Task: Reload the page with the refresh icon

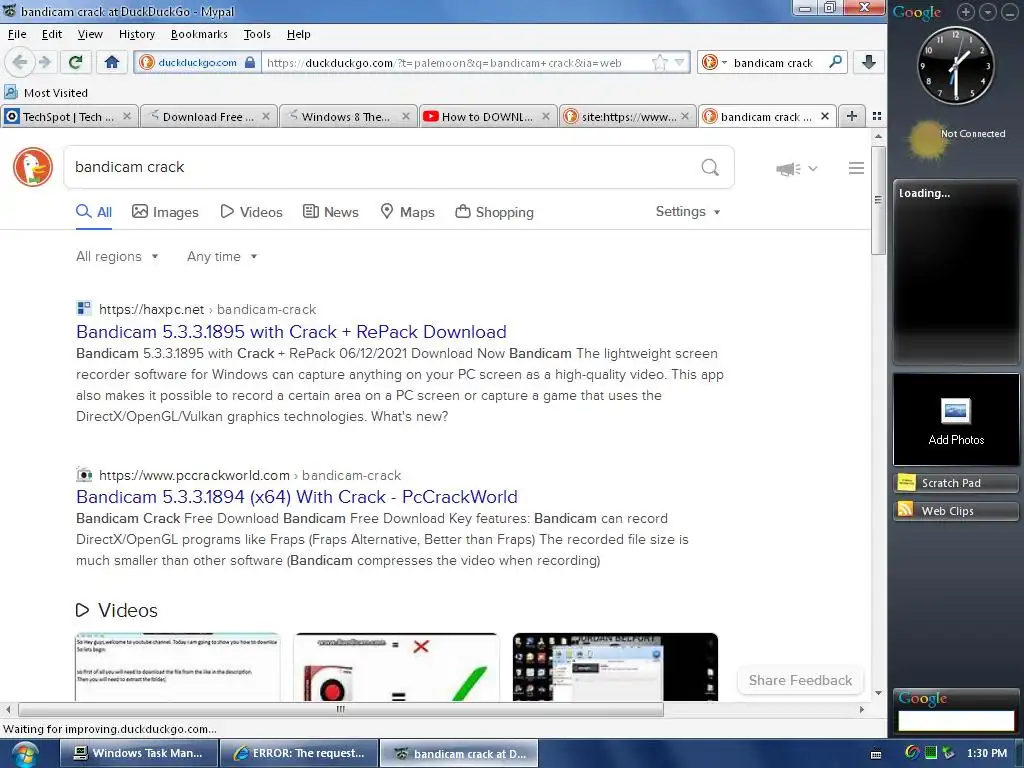Action: pos(76,63)
